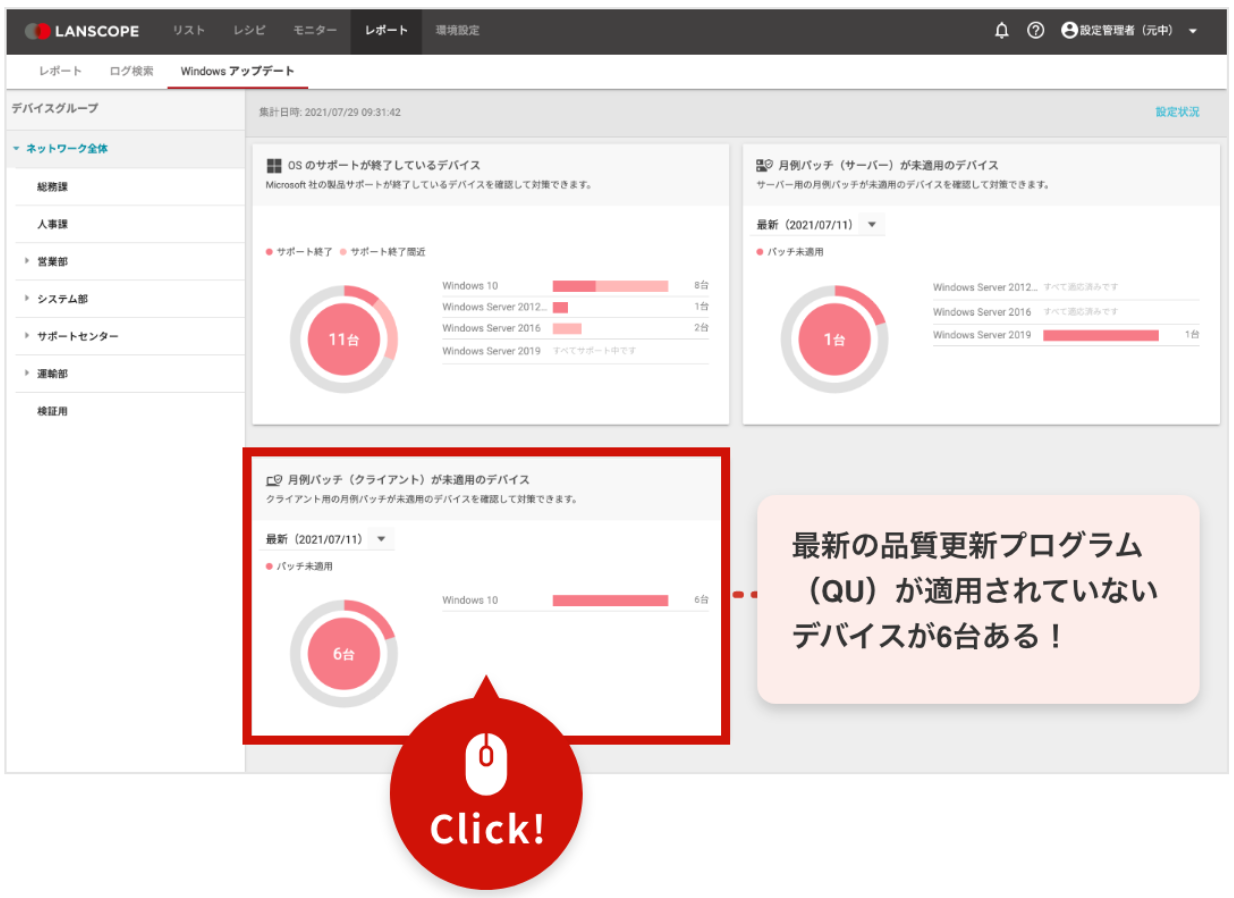Expand the サポートセンター device group
Screen dimensions: 1234x898
[x=27, y=336]
